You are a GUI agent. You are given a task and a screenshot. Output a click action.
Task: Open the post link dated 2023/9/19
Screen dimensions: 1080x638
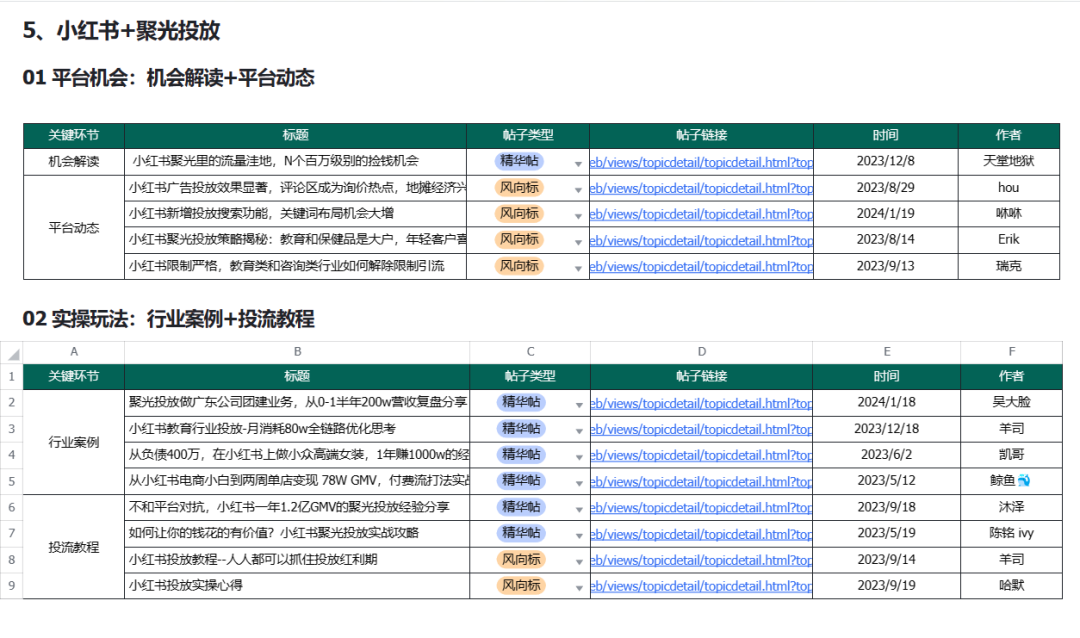click(x=701, y=587)
